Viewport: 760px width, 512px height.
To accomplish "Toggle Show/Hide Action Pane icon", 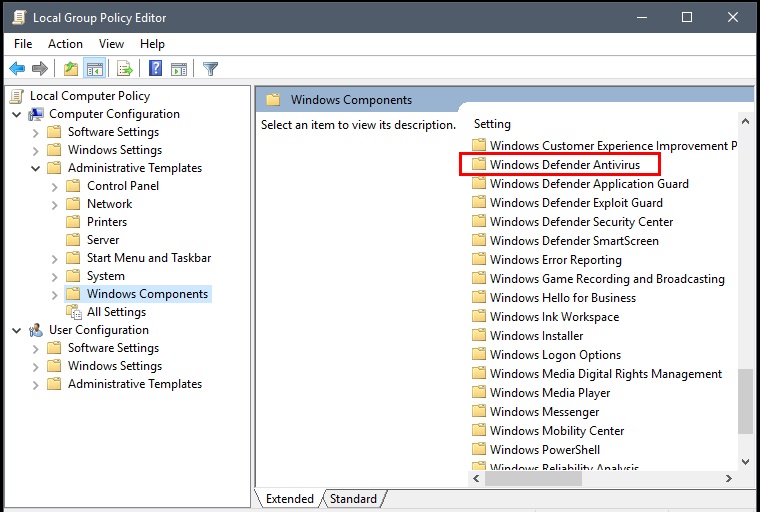I will click(179, 68).
